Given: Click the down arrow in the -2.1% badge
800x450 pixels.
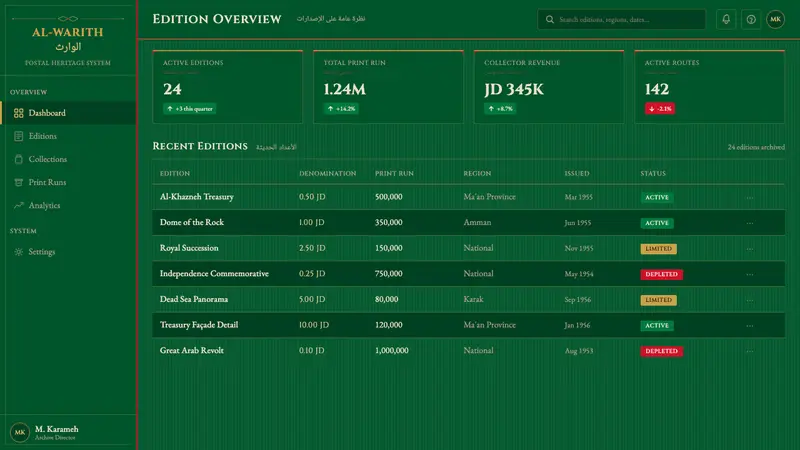Looking at the screenshot, I should pyautogui.click(x=652, y=109).
